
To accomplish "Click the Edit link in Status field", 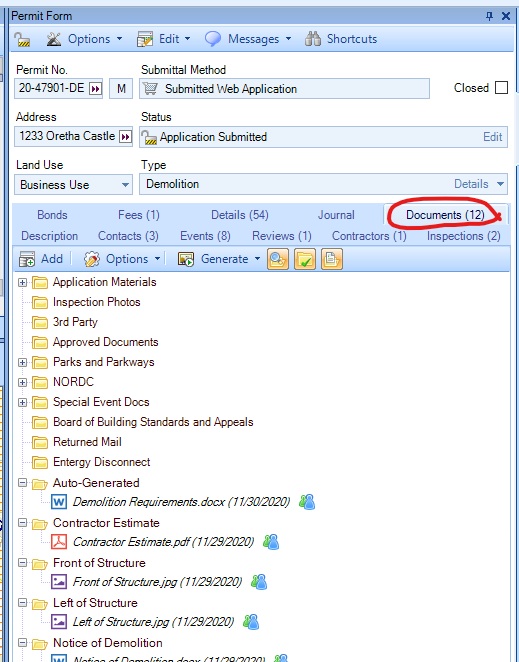I will (x=492, y=137).
